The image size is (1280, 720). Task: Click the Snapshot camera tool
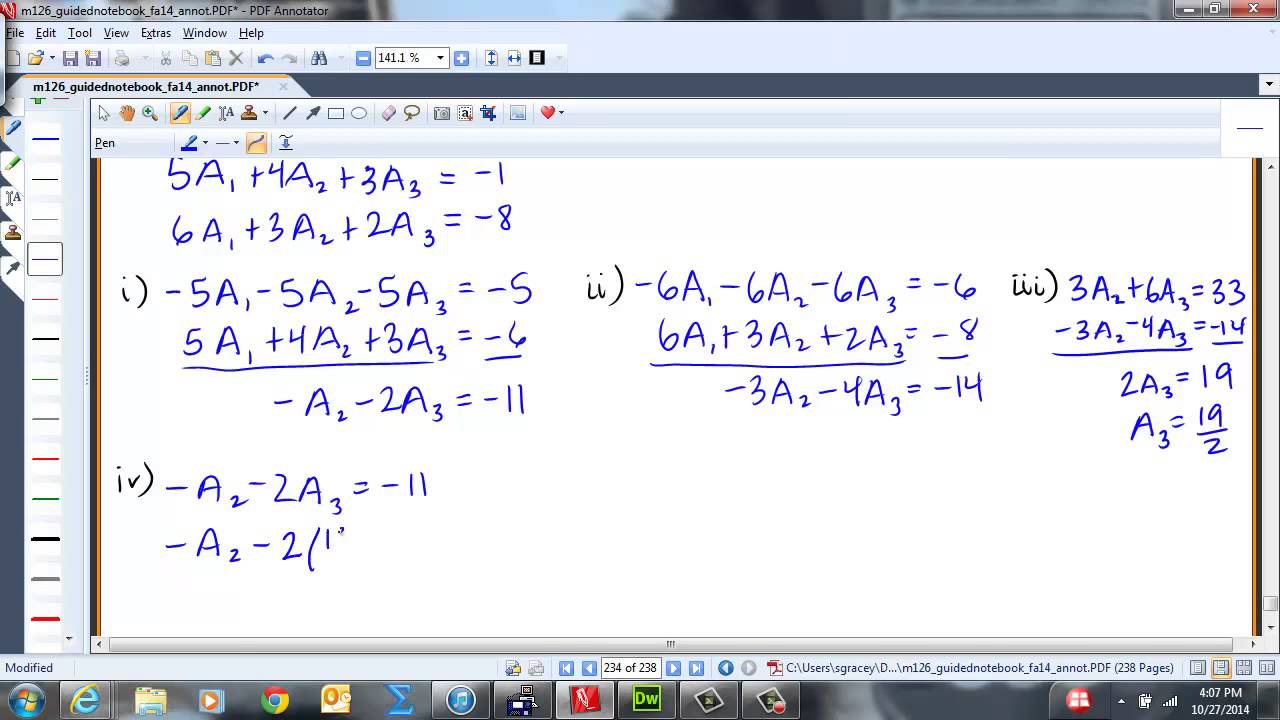(x=442, y=113)
